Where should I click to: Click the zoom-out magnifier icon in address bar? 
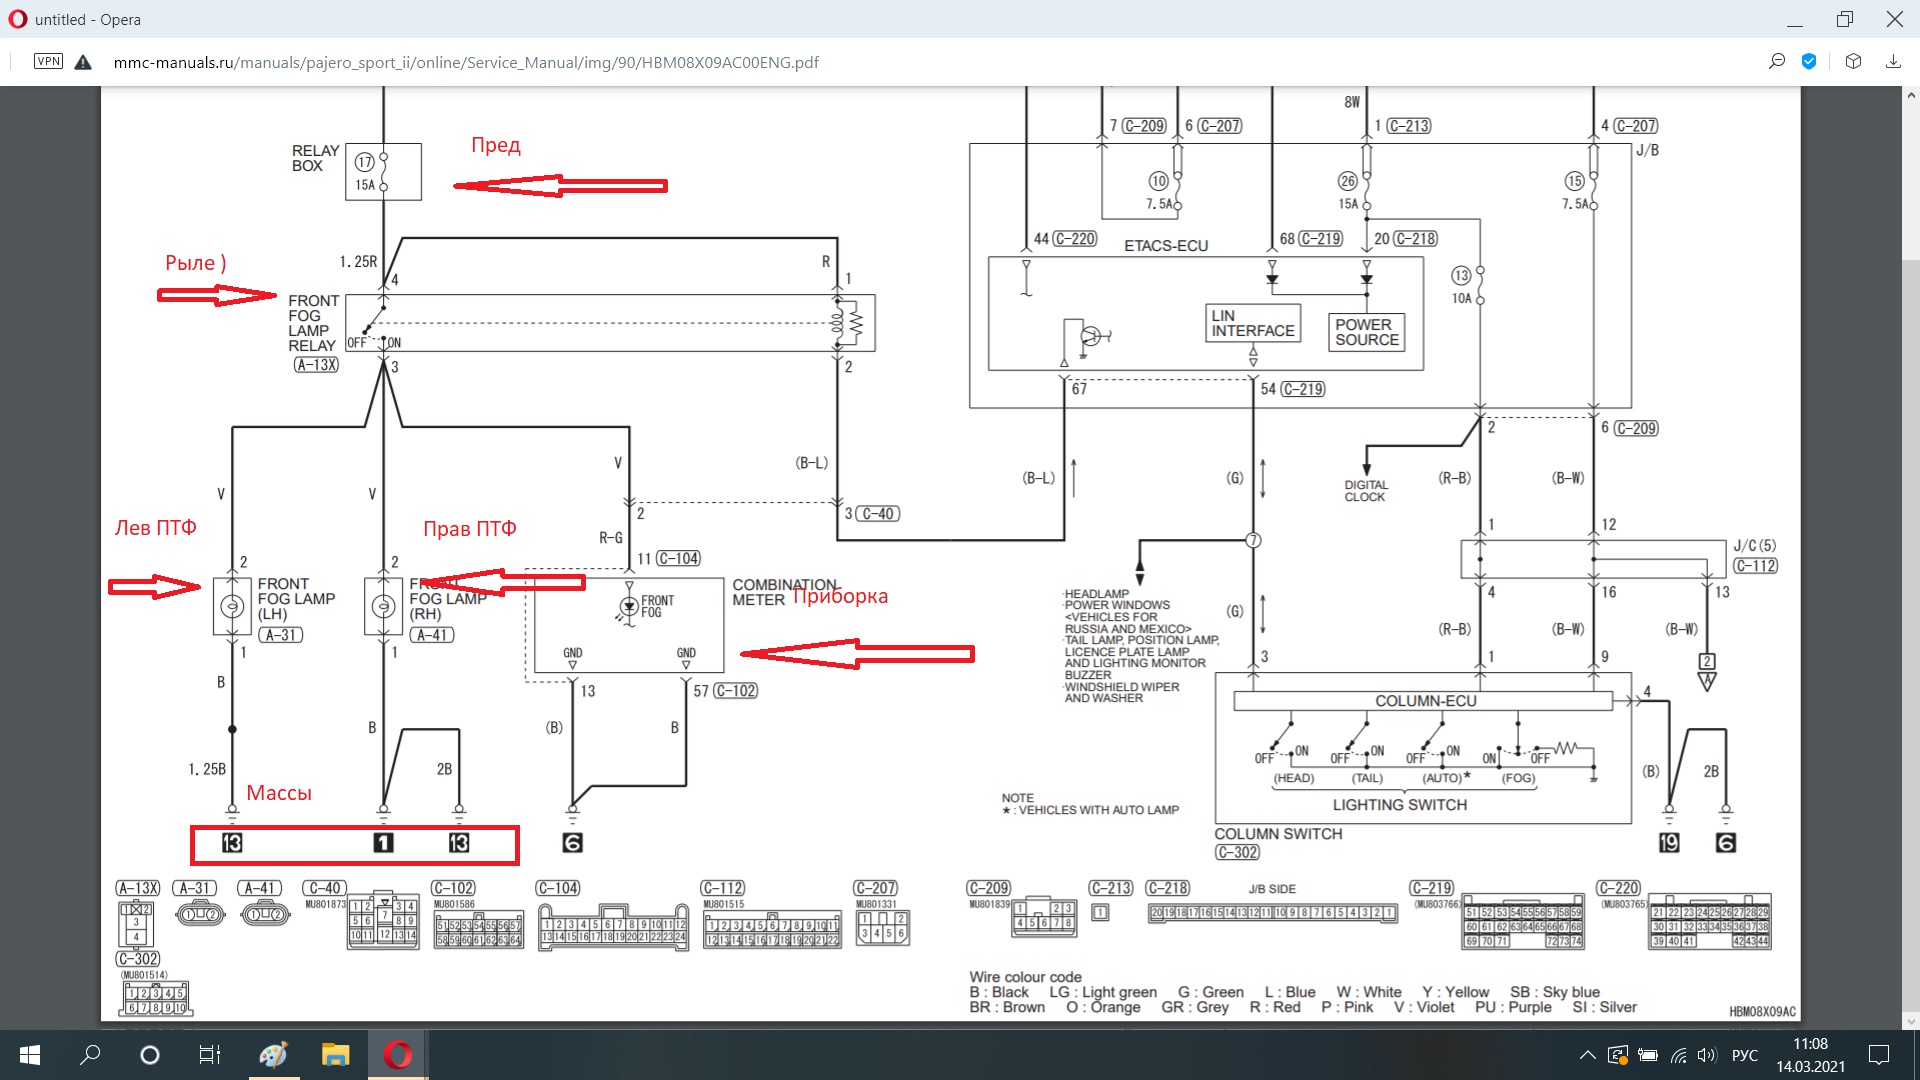tap(1777, 61)
